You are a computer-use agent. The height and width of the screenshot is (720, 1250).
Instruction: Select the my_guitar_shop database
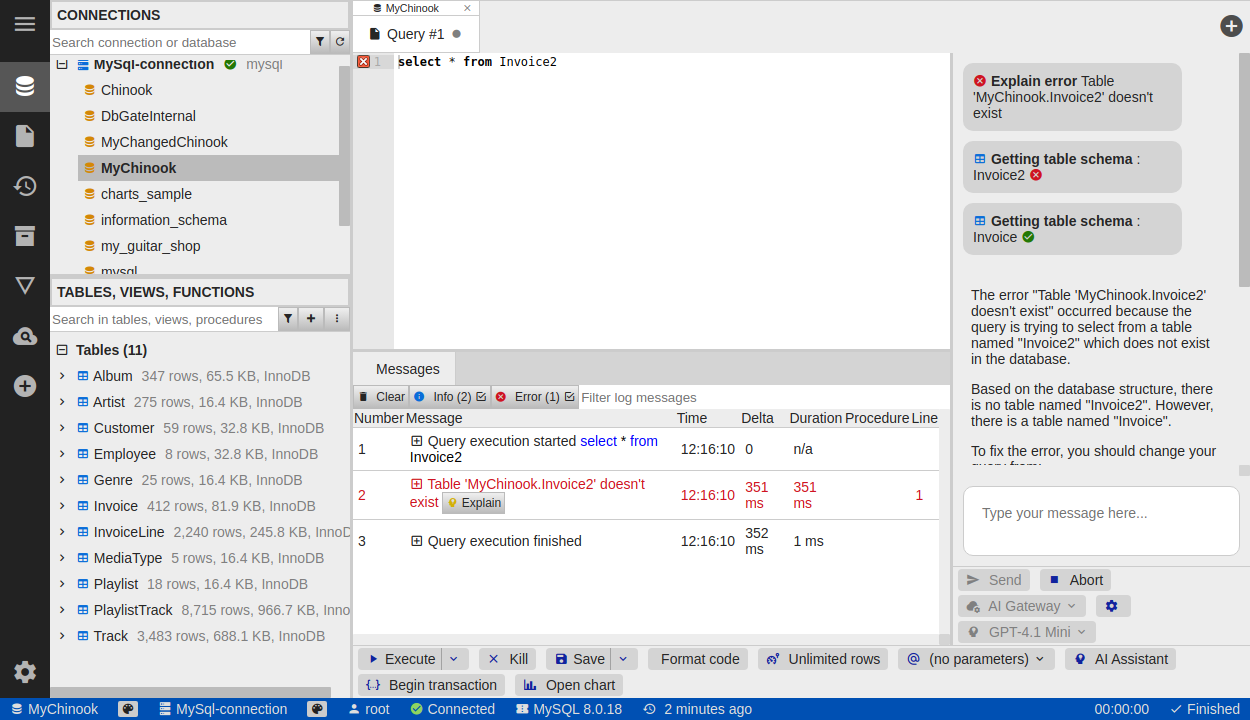[x=150, y=246]
